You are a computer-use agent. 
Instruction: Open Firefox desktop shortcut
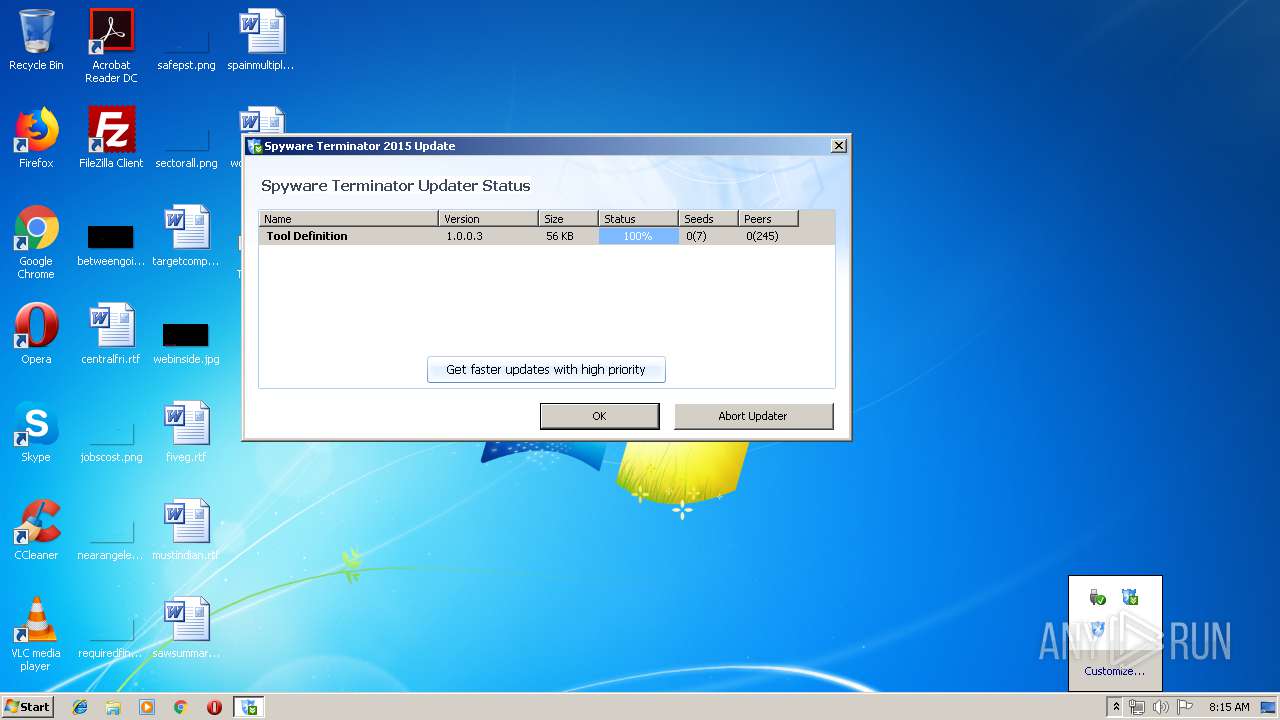[36, 138]
